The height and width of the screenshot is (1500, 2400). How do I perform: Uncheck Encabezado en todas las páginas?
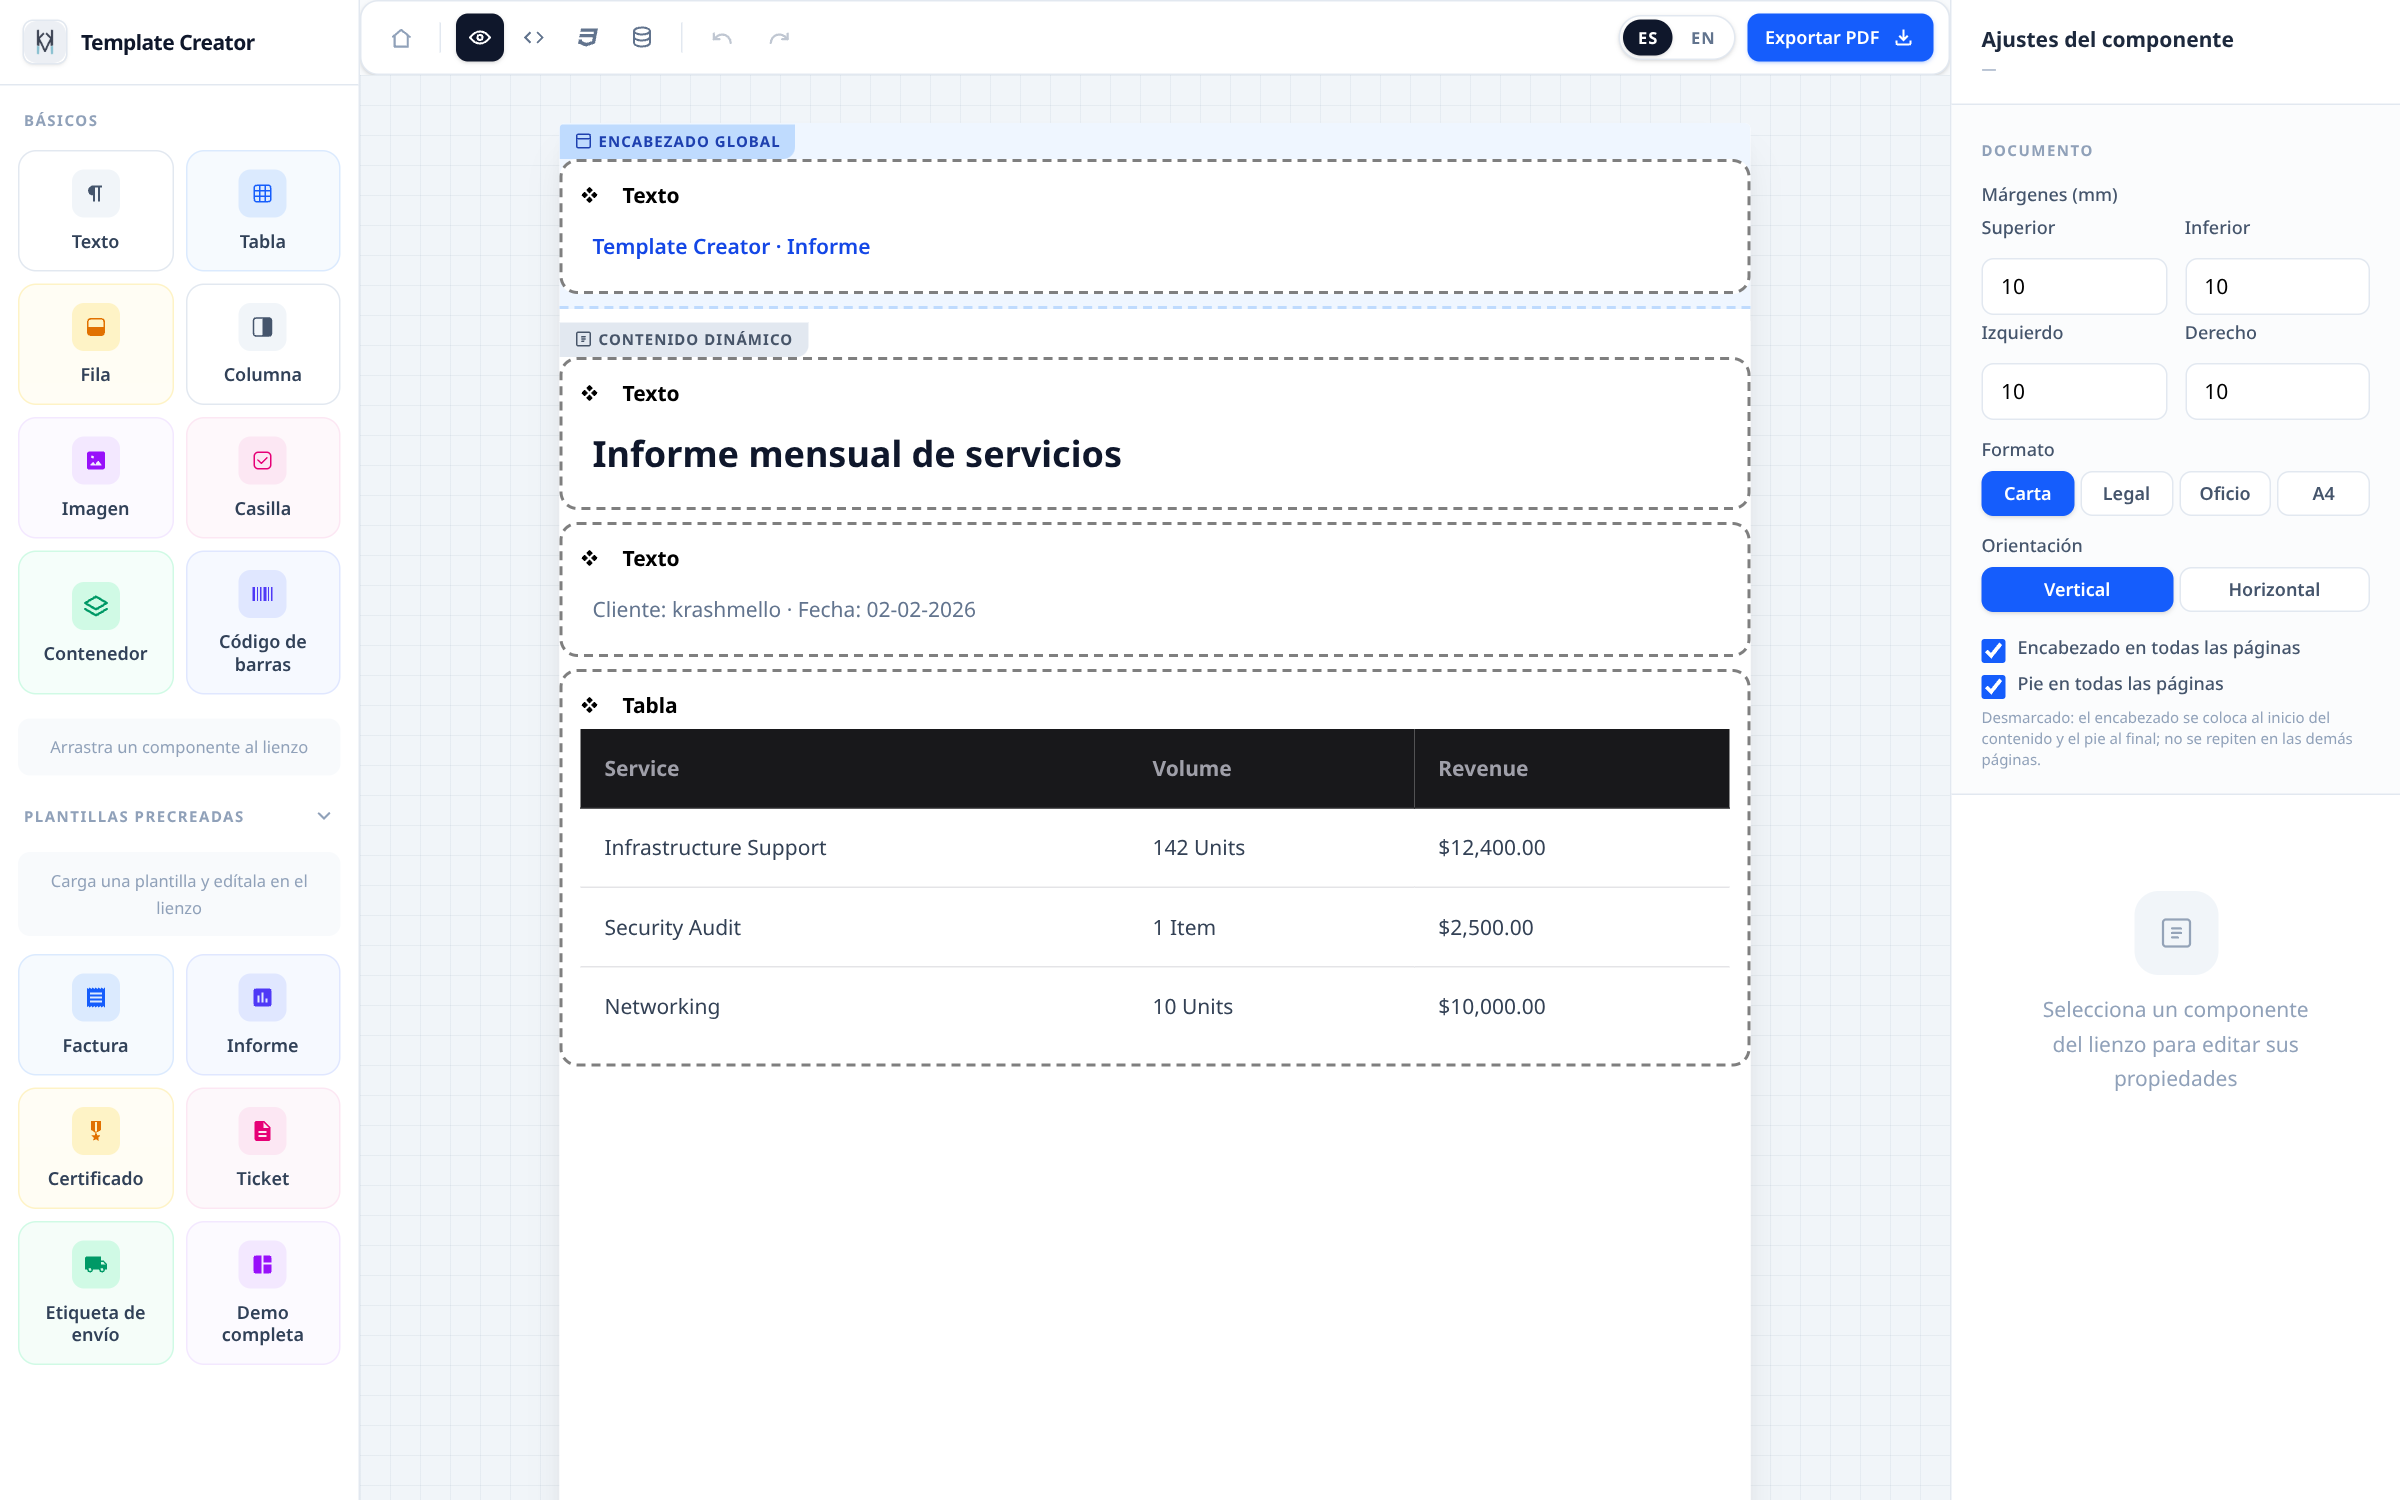(x=1993, y=650)
